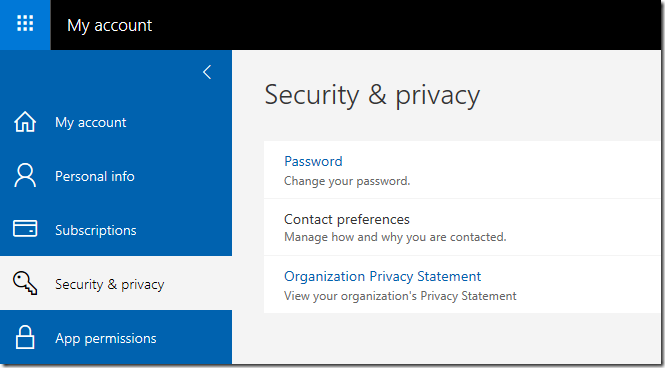Go to Personal info in the sidebar
665x368 pixels.
[95, 176]
